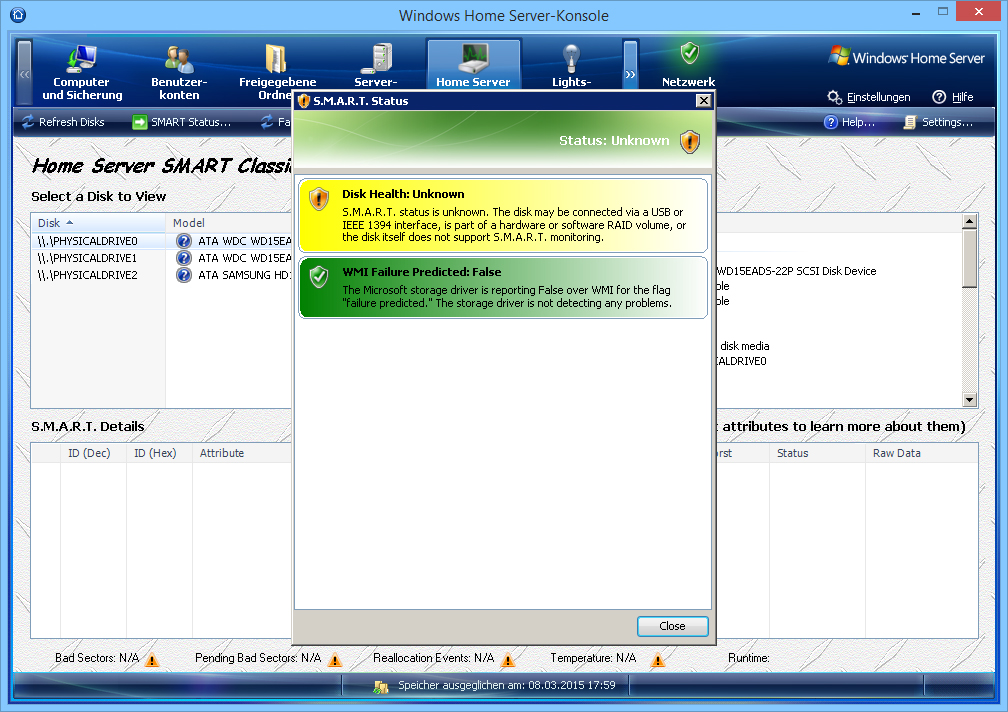Open Einstellungen in the console header
This screenshot has width=1008, height=712.
869,97
